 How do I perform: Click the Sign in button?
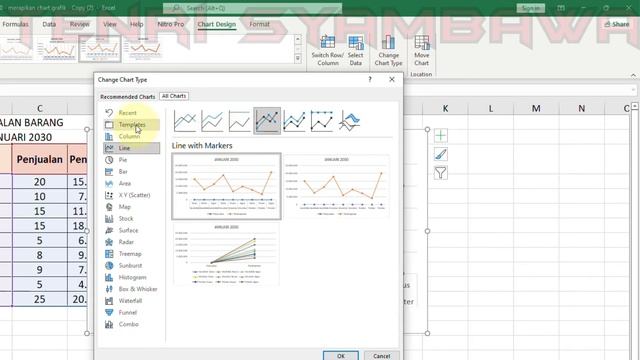click(530, 8)
